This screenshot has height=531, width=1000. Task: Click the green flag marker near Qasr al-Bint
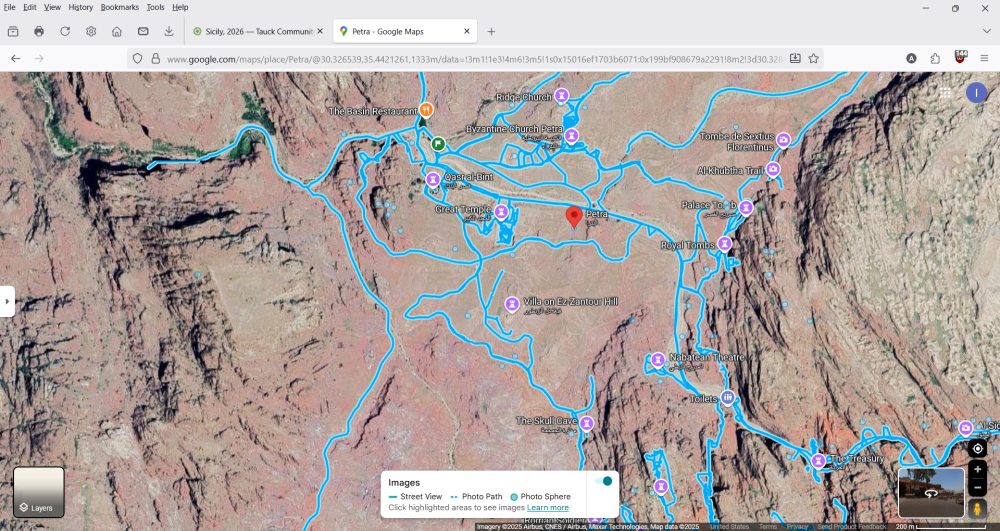coord(438,143)
